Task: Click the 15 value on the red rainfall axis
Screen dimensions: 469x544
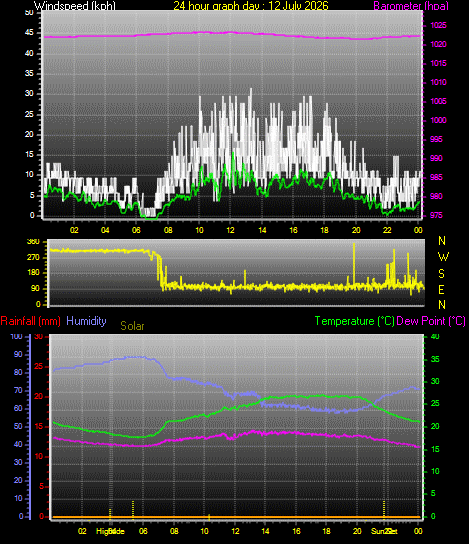Action: (39, 427)
